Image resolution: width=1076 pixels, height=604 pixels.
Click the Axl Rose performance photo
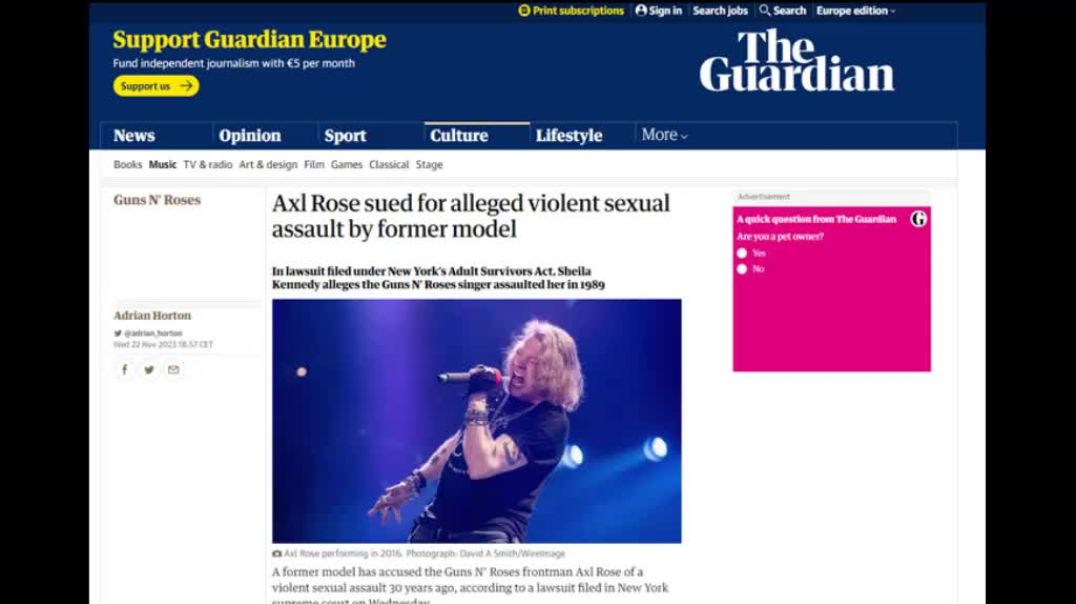pos(477,421)
